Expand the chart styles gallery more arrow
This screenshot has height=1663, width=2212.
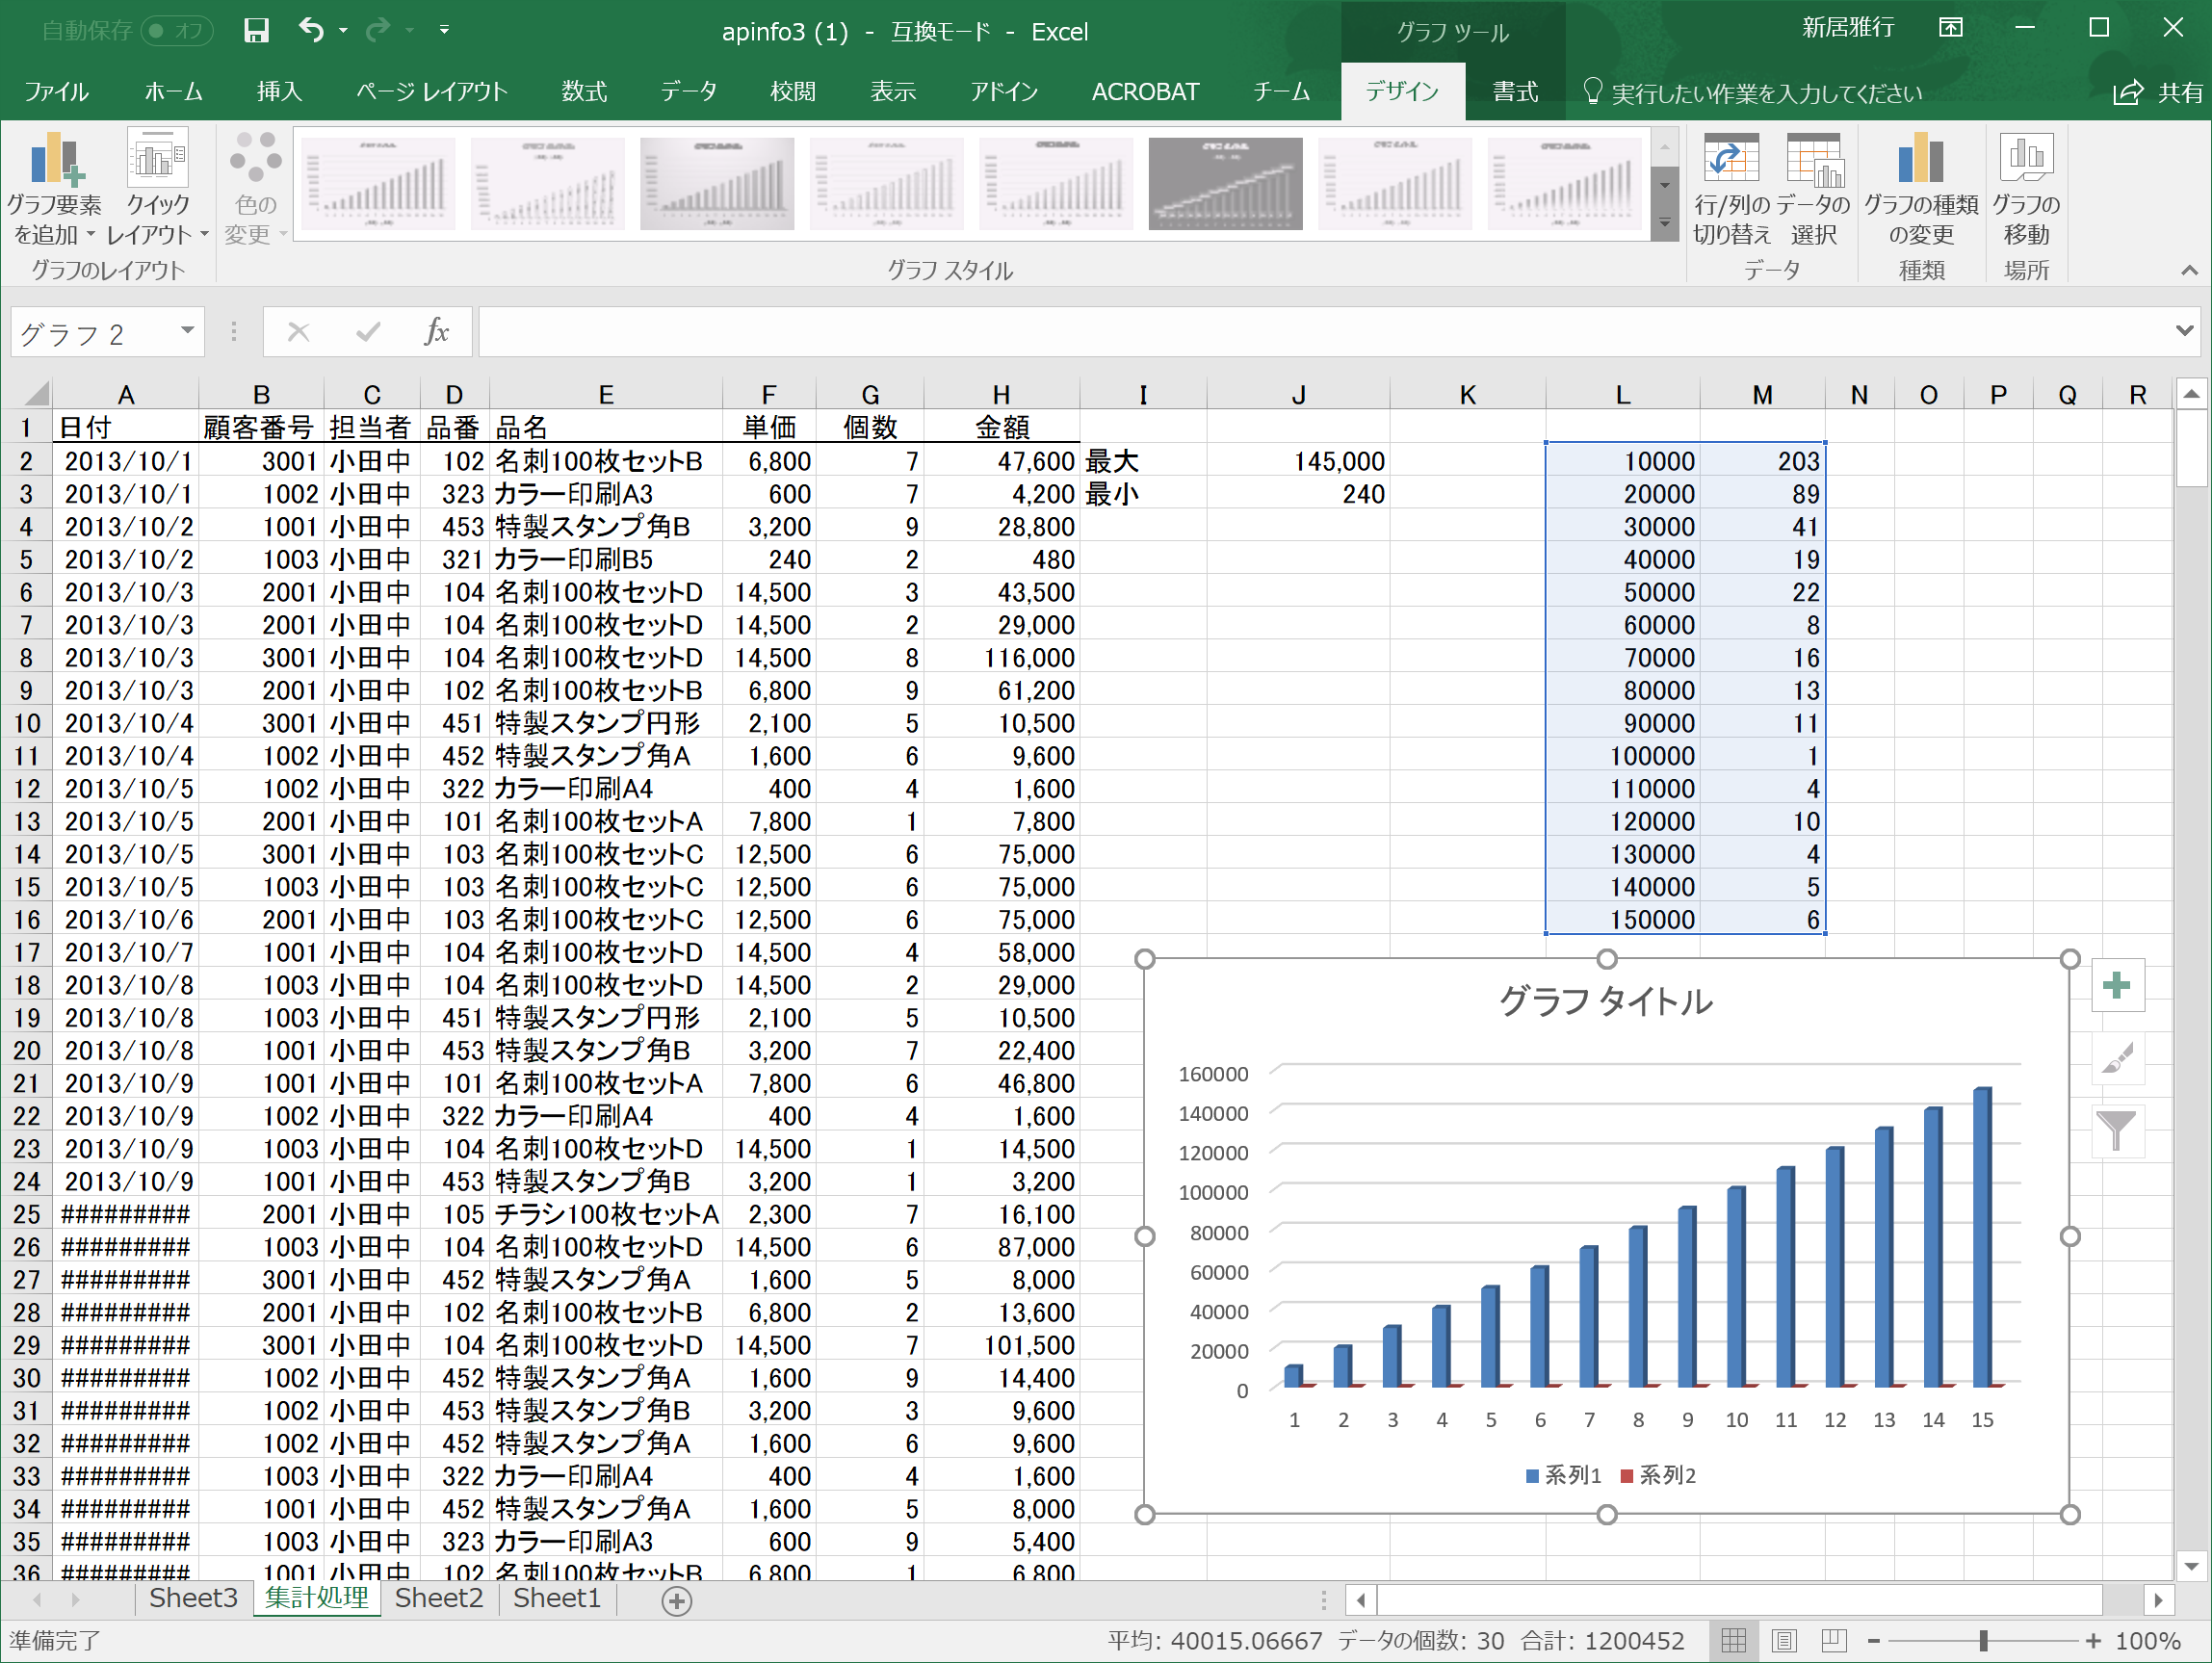coord(1665,223)
